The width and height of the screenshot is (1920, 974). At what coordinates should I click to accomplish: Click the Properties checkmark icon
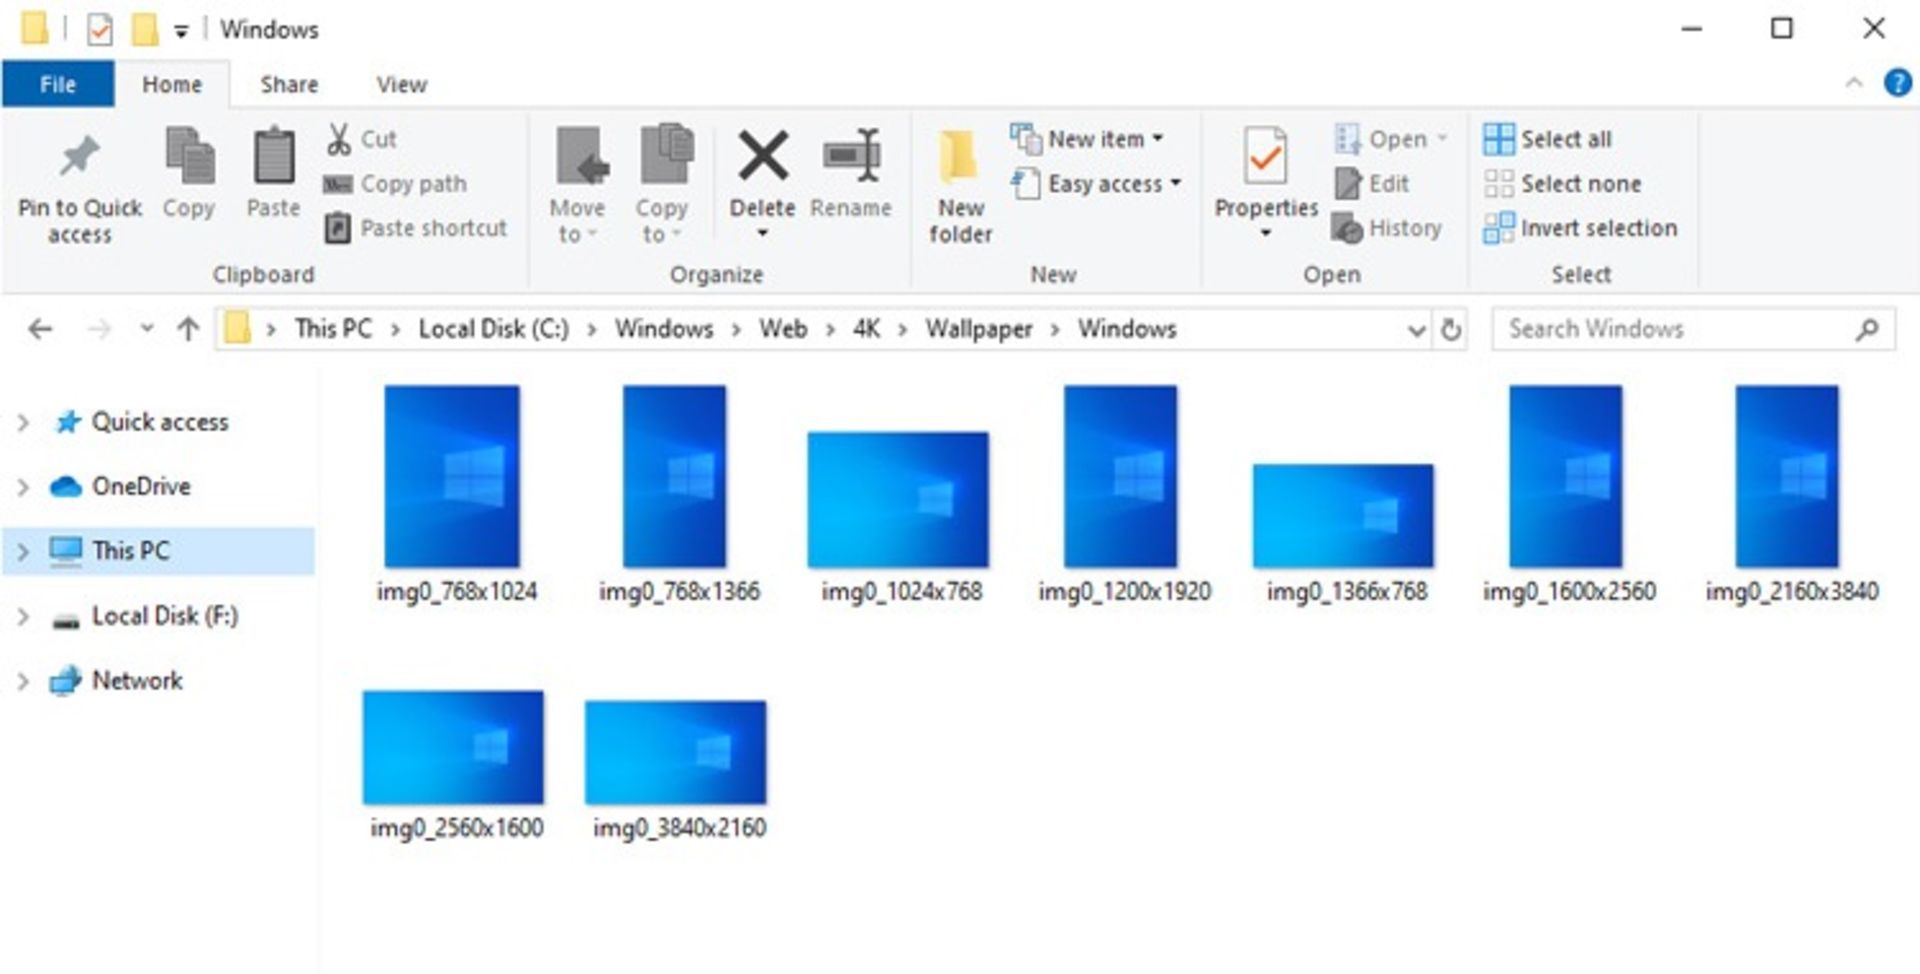point(1266,156)
